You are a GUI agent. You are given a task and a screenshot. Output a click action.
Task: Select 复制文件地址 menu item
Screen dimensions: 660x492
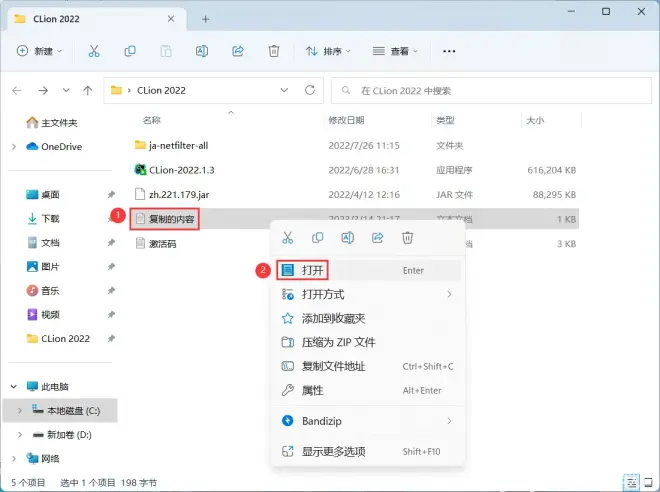[368, 366]
